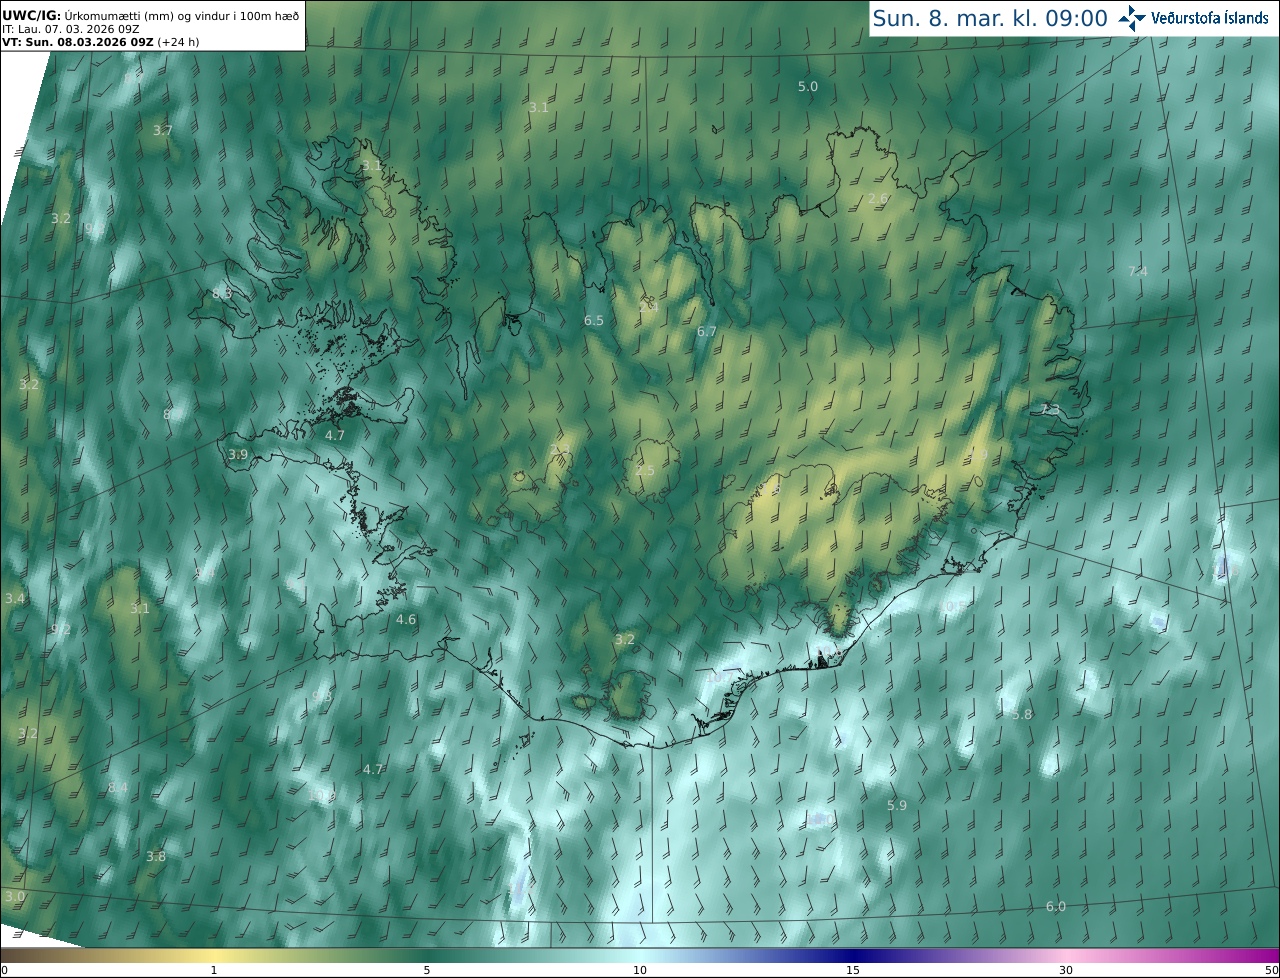The image size is (1280, 978).
Task: Click the 6.0 value label on the map
Action: (1056, 907)
